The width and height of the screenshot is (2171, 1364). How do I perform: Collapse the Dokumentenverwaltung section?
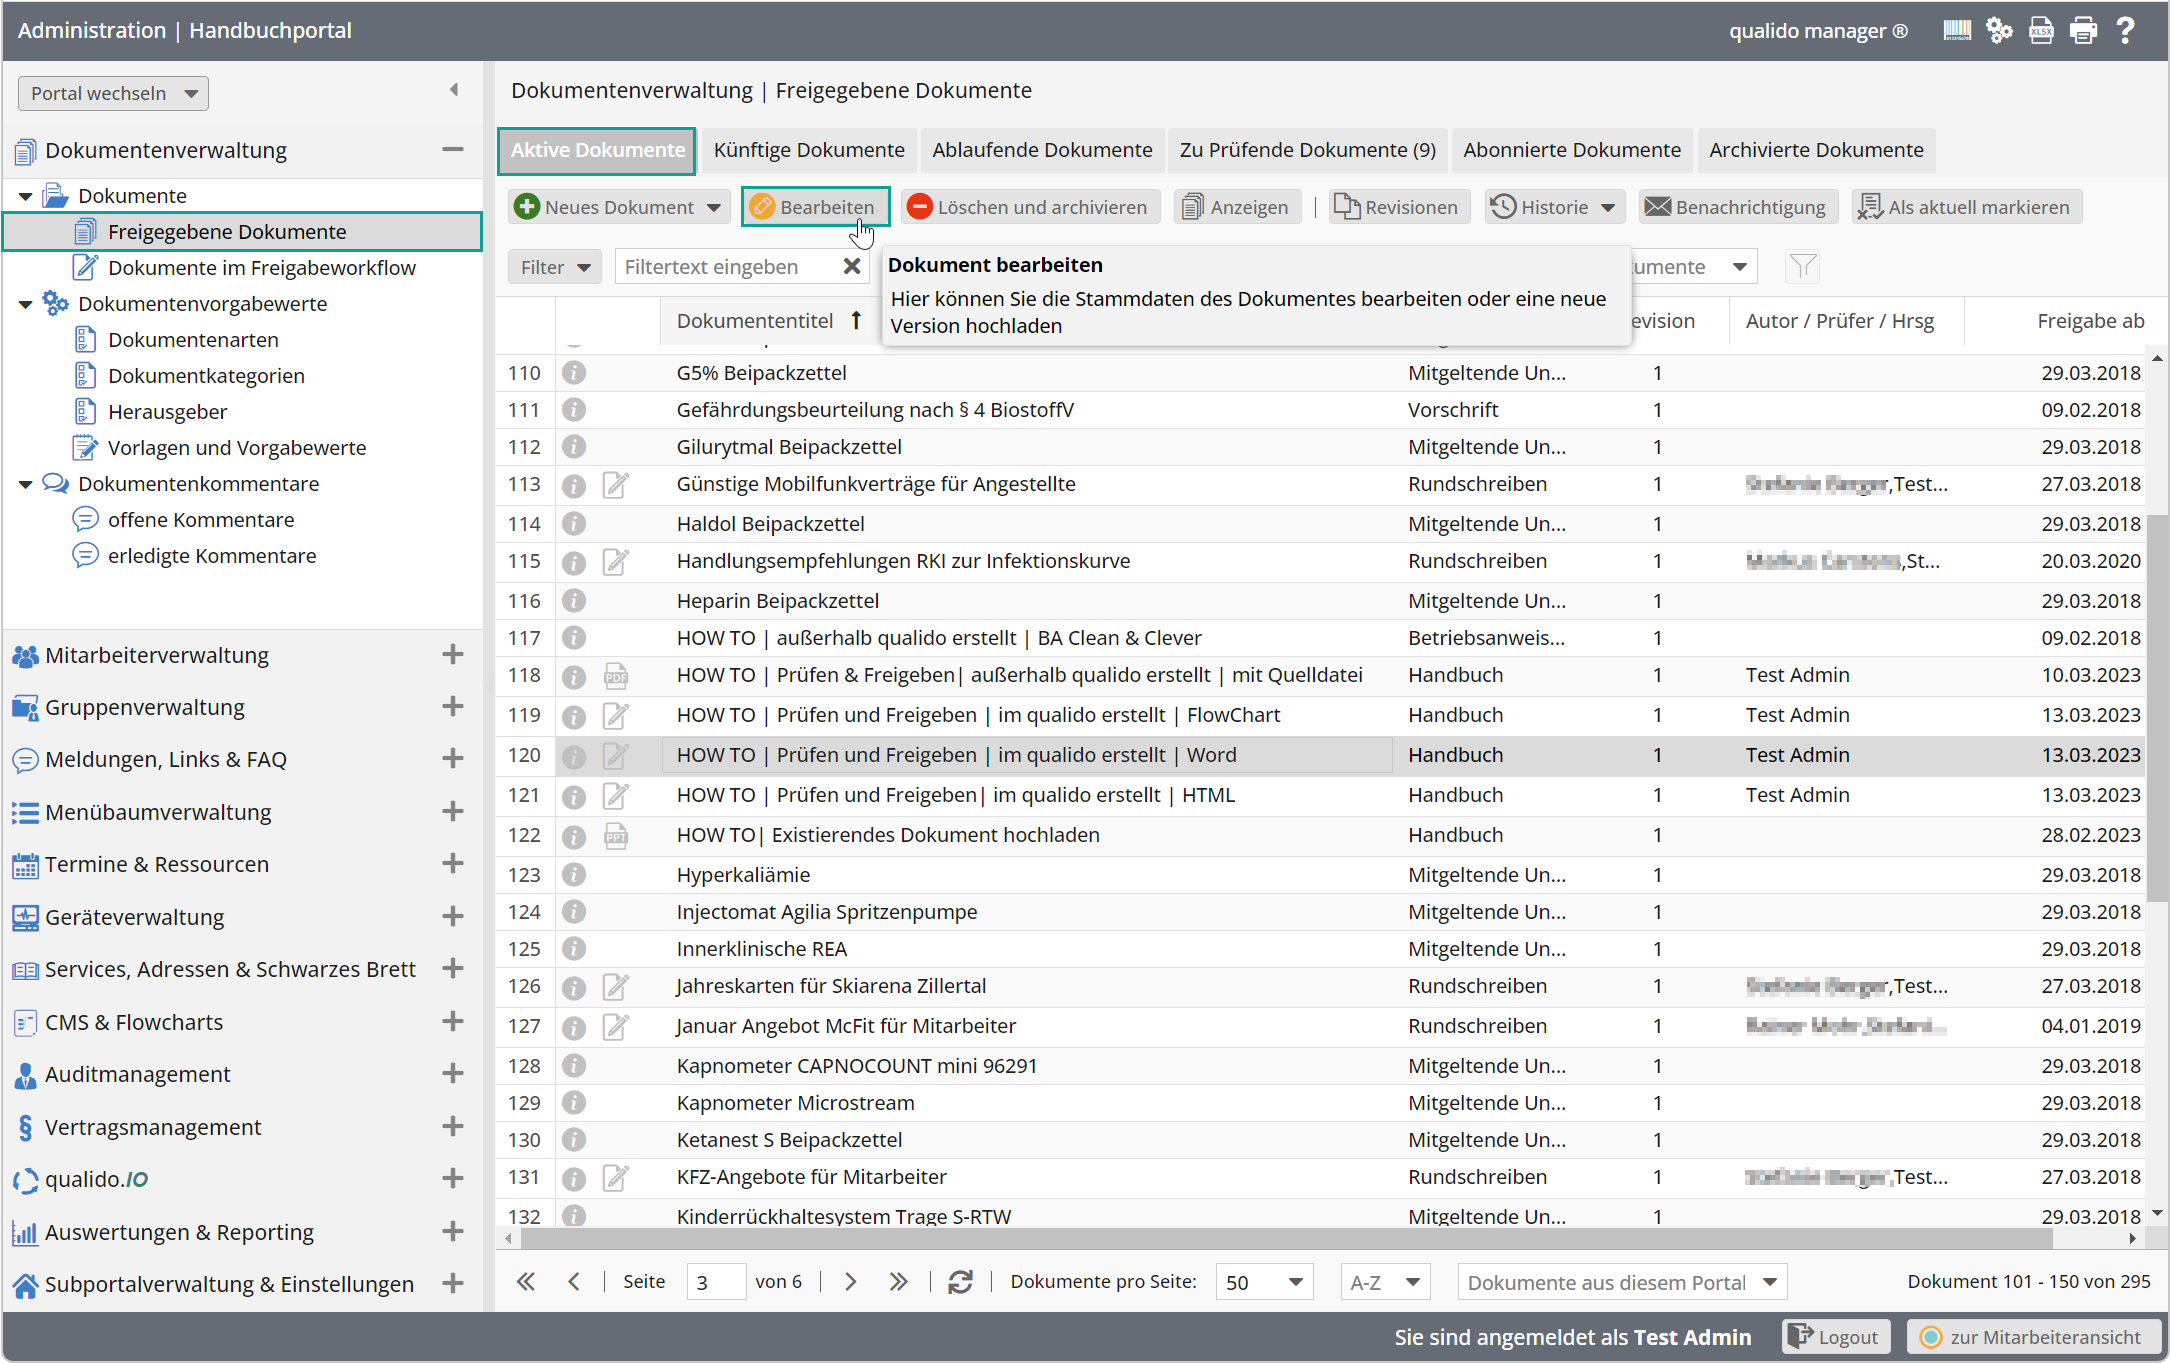click(x=453, y=150)
